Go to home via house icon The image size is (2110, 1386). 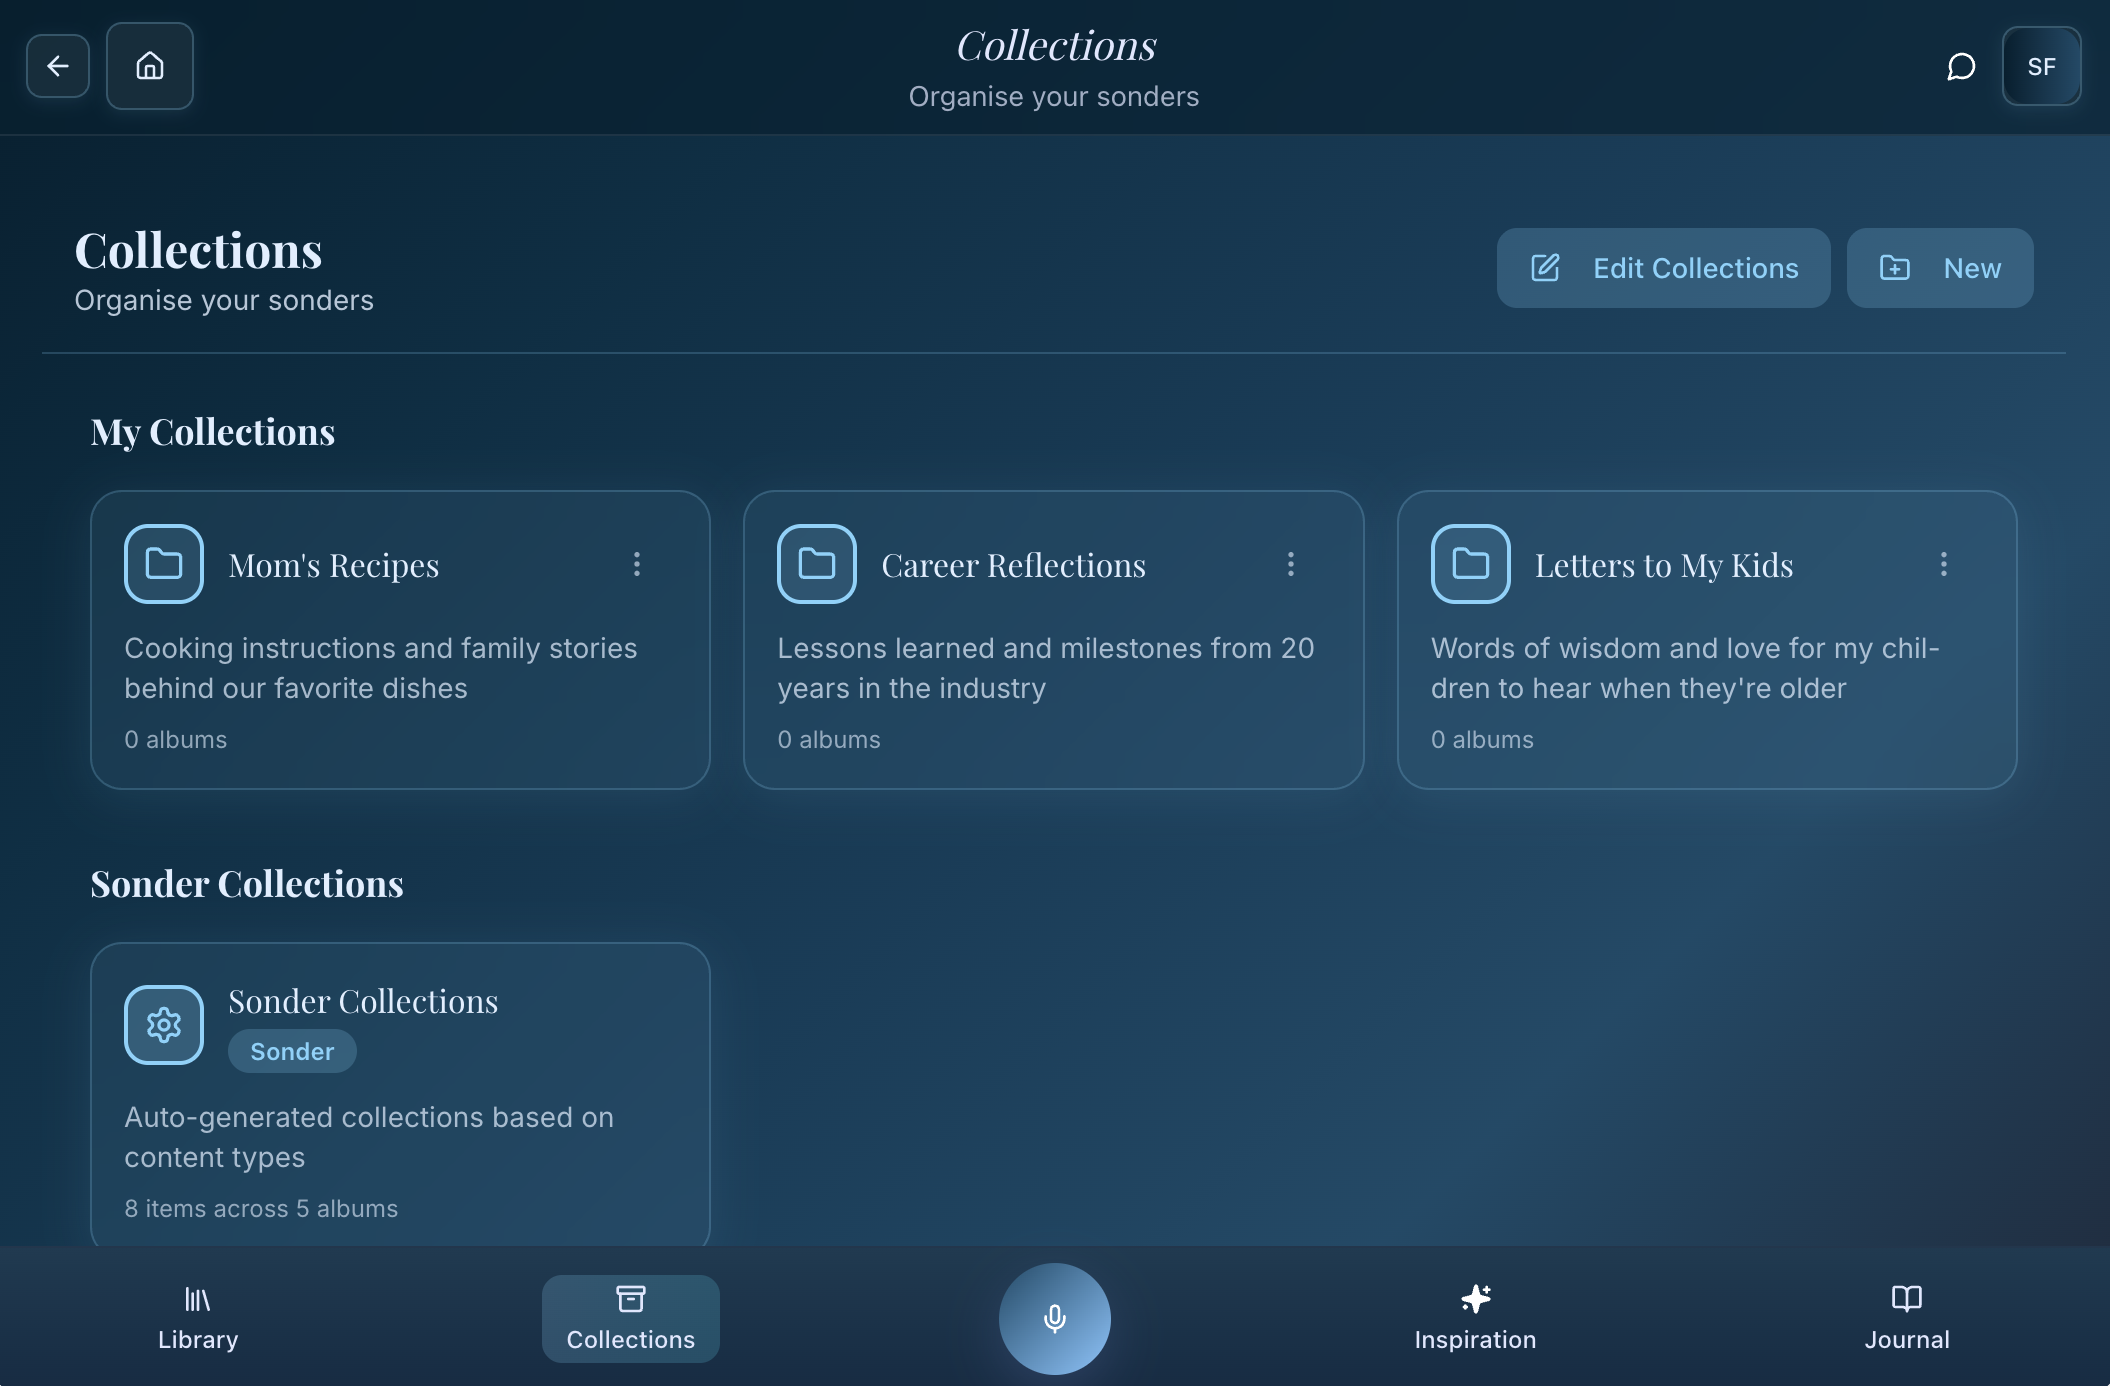(x=150, y=66)
